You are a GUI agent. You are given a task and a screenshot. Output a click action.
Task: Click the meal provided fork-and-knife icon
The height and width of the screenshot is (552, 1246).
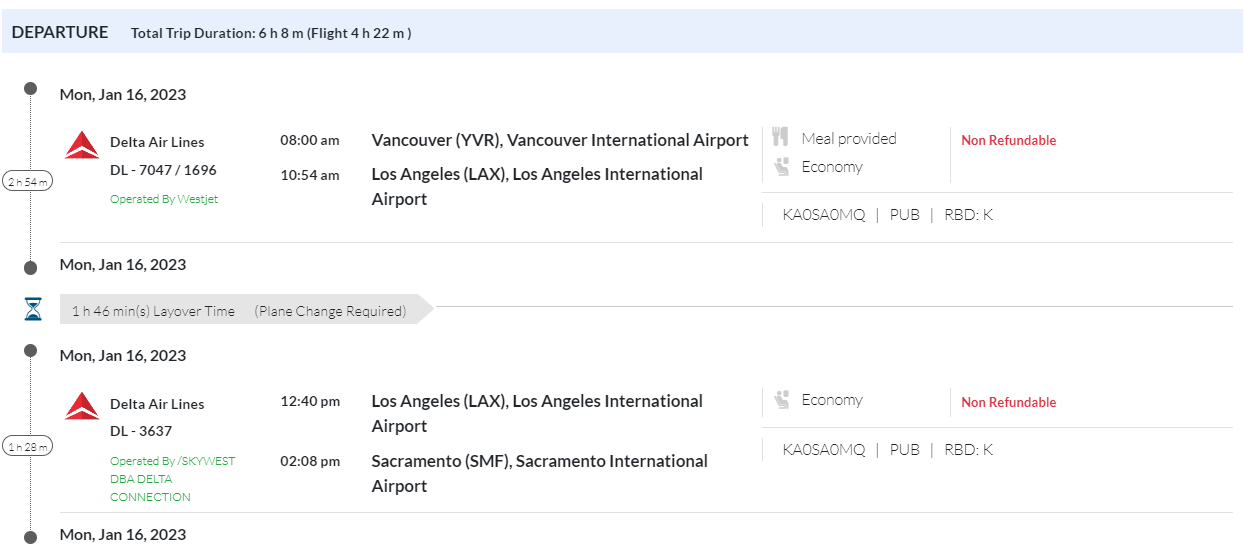click(x=781, y=138)
